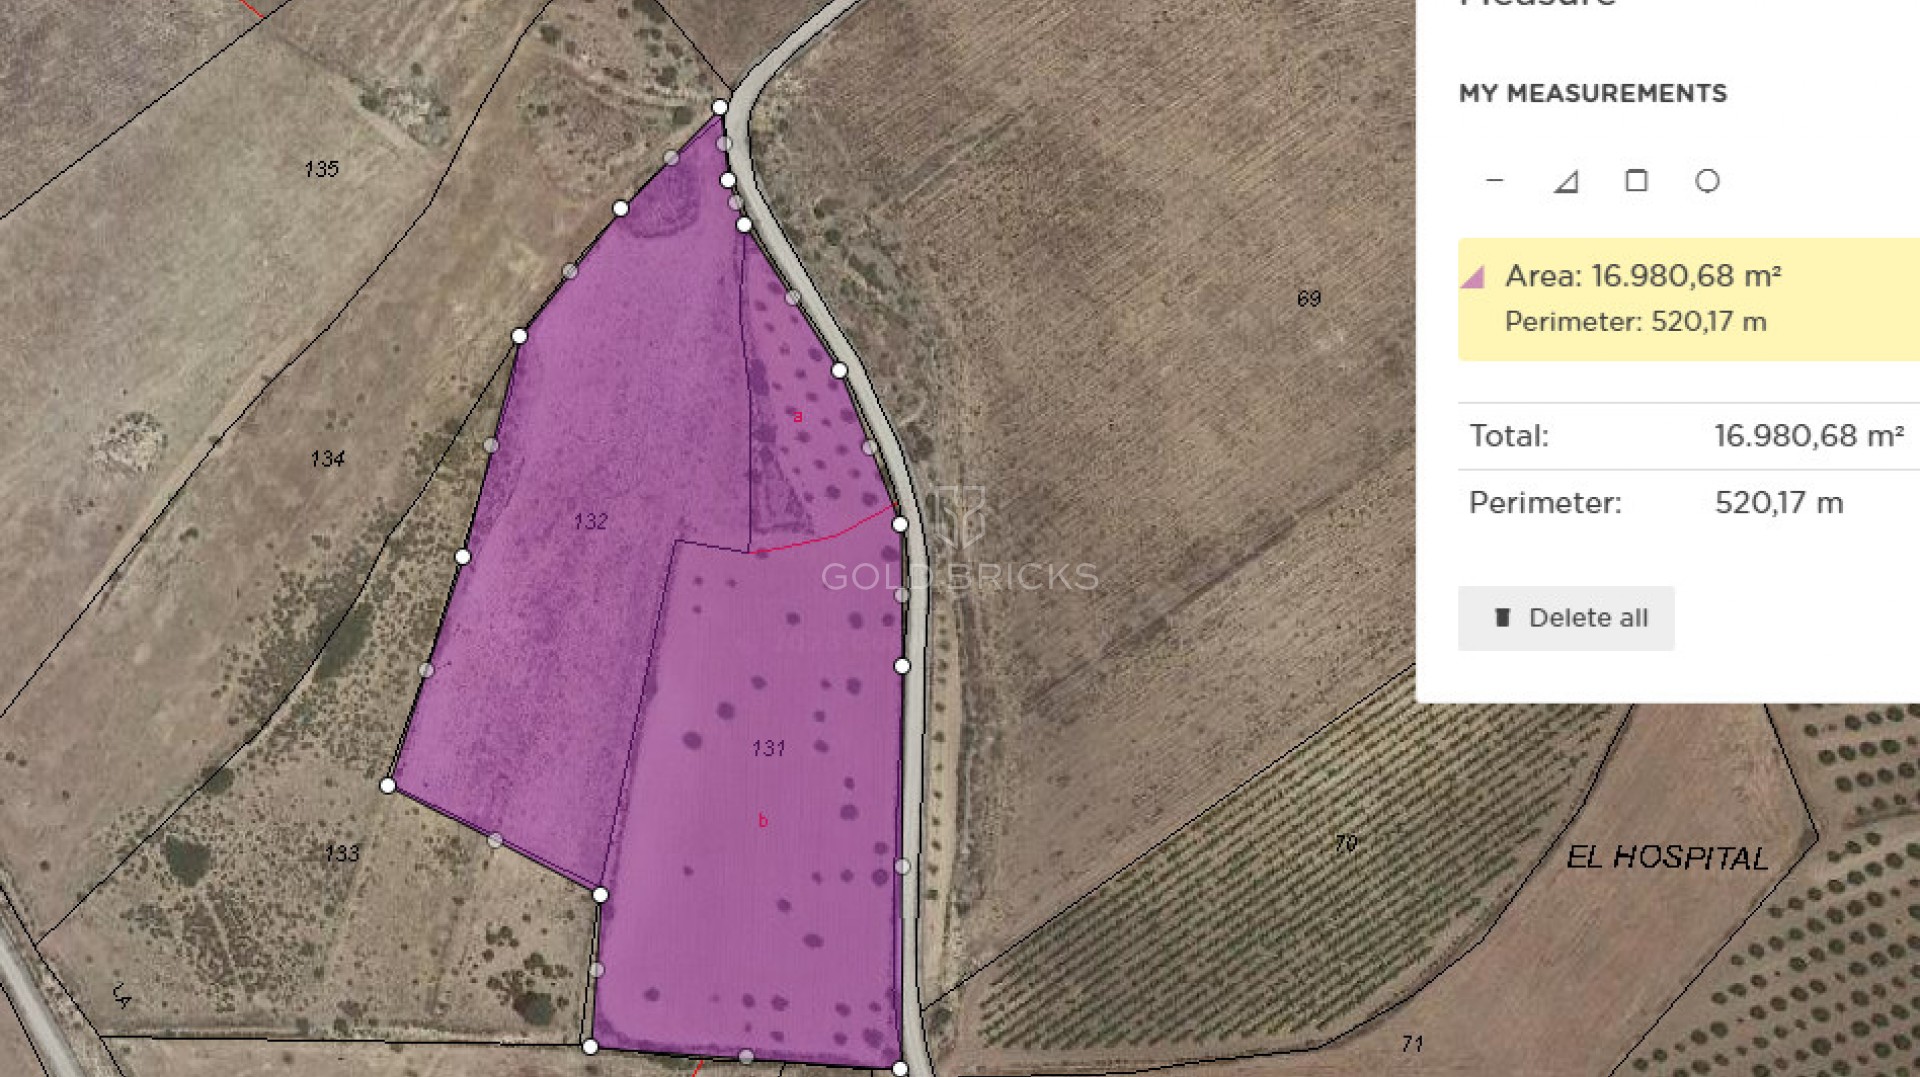Click parcel label 132 on the map
This screenshot has height=1077, width=1920.
[x=590, y=521]
